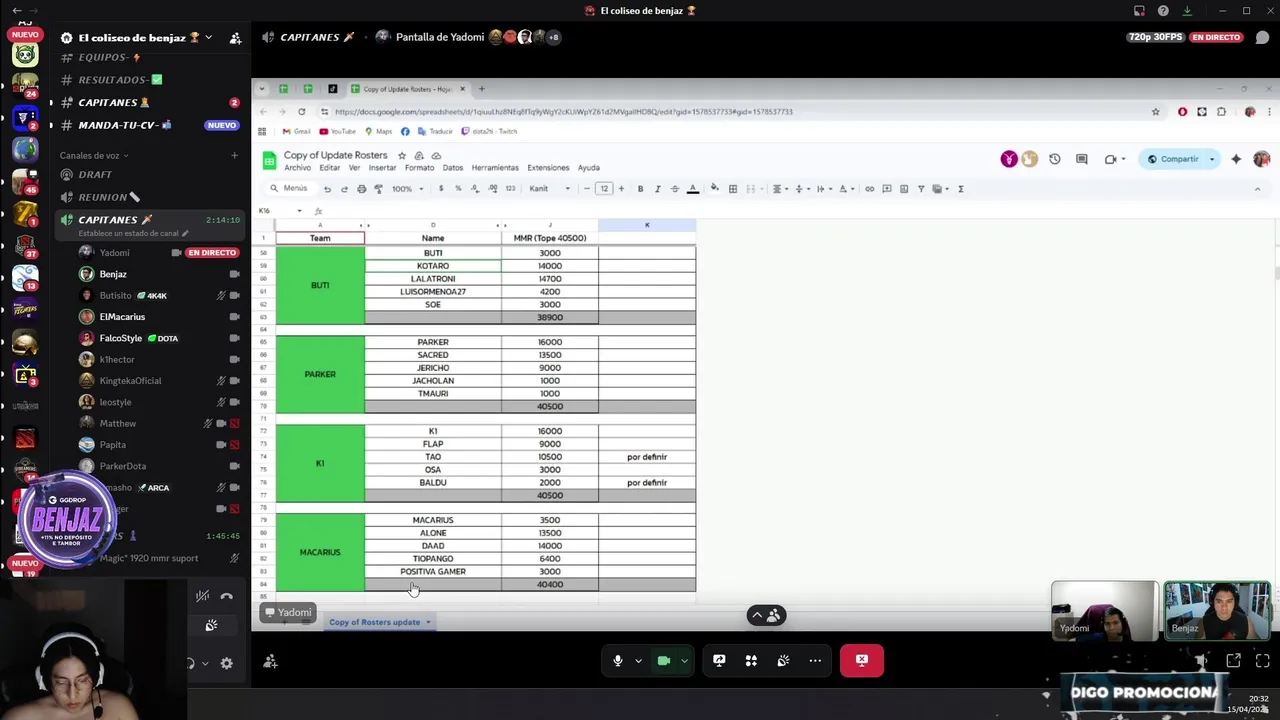The image size is (1280, 720).
Task: Open Activities icon in call controls
Action: (x=751, y=660)
